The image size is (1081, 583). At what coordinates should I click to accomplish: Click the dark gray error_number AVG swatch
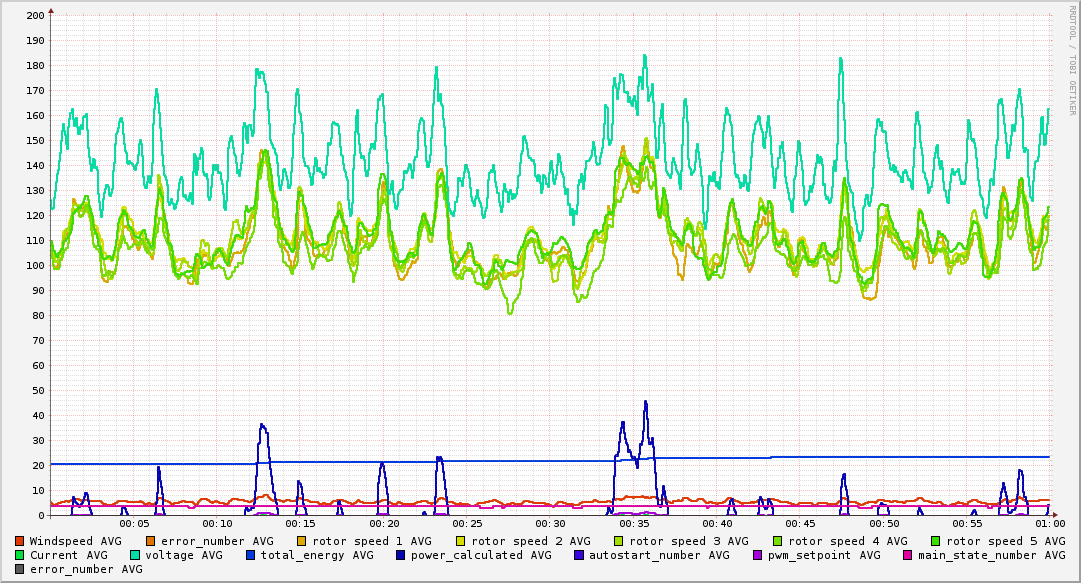(x=19, y=570)
